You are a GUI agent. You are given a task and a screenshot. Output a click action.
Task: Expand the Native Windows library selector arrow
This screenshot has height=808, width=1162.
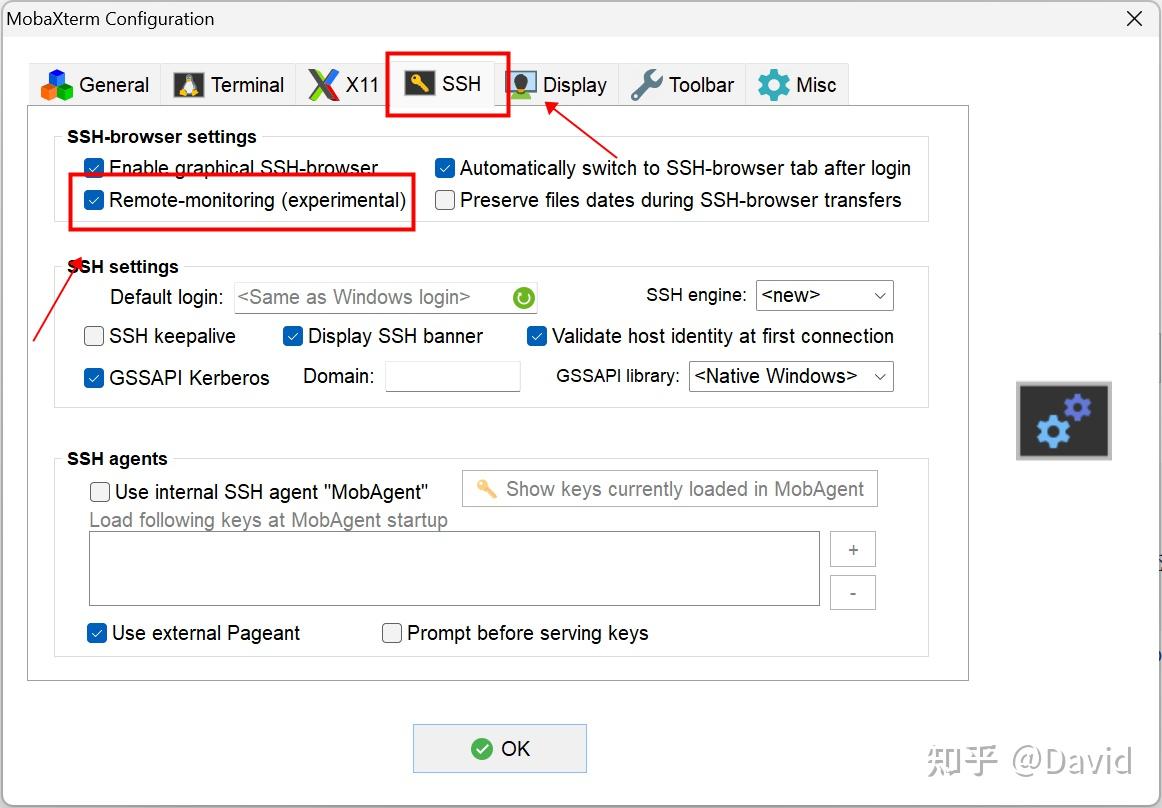point(877,376)
